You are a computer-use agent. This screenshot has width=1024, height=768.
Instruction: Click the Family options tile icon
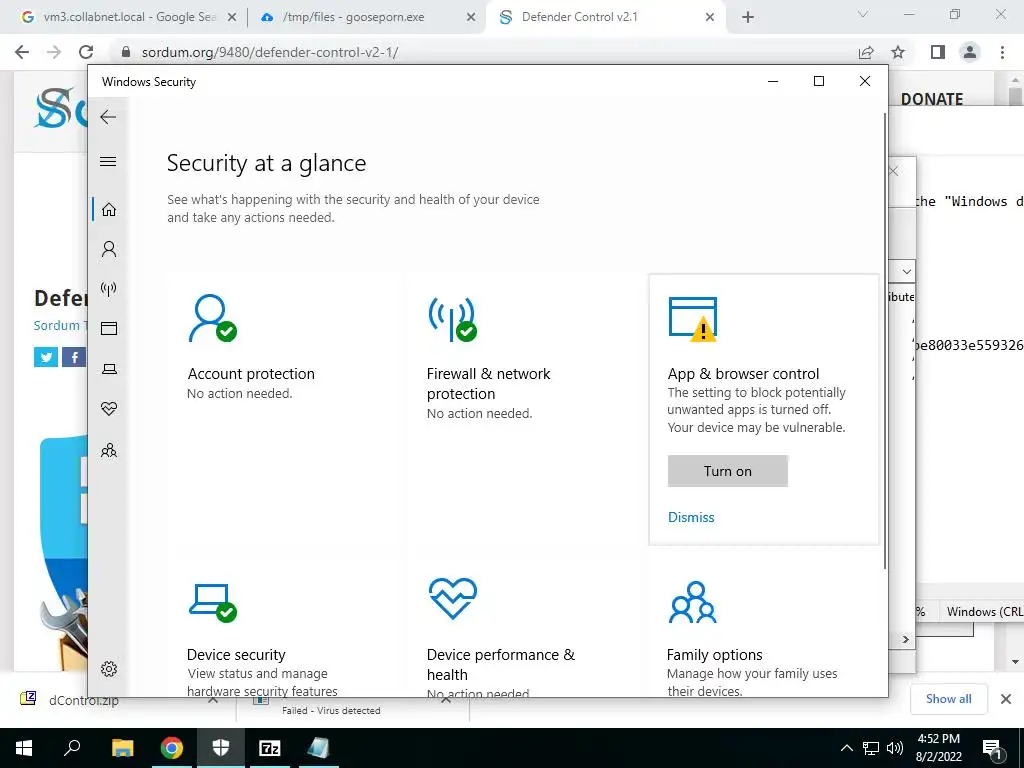[693, 601]
